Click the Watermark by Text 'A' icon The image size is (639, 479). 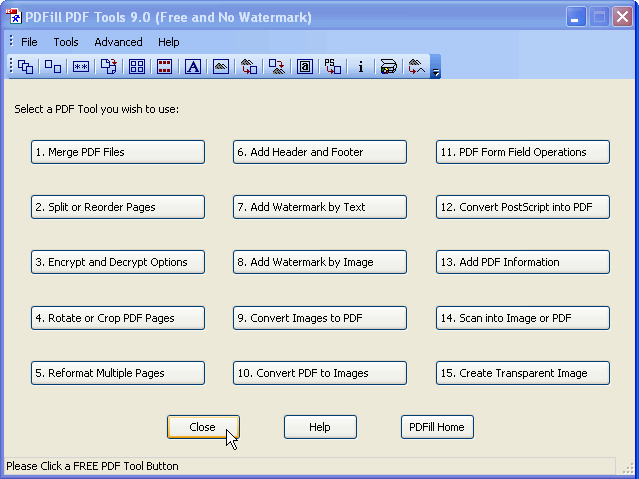[x=193, y=66]
